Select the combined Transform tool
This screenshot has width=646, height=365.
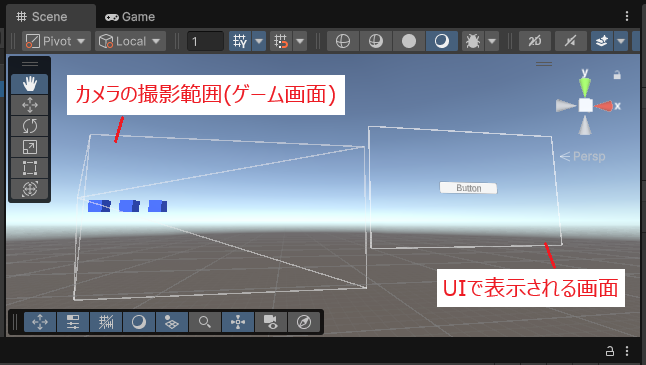pyautogui.click(x=30, y=189)
